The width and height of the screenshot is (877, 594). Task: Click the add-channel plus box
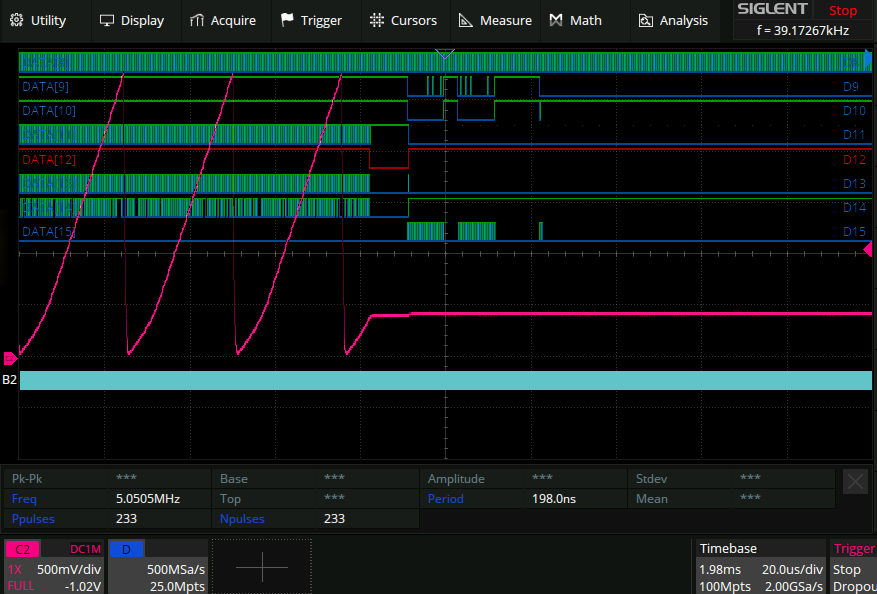(x=262, y=566)
